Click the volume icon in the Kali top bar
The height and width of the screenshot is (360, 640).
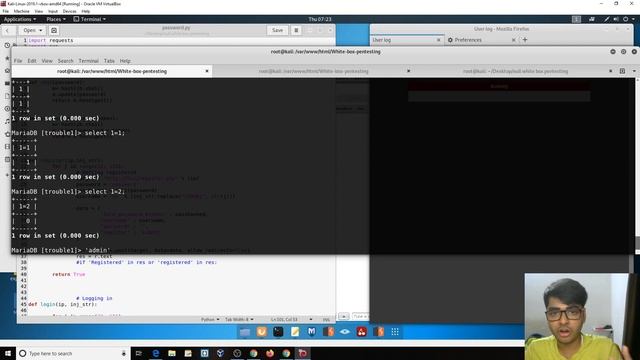tap(616, 19)
